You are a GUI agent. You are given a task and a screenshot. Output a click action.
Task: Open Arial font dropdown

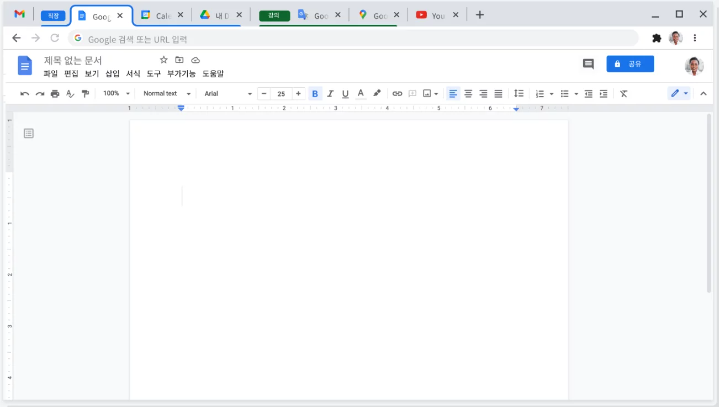pos(228,94)
